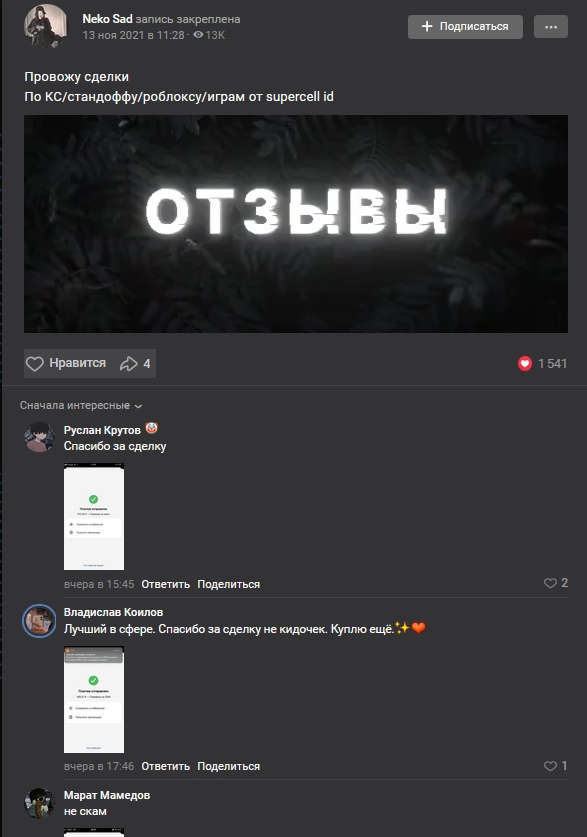Like Владислав Коилов's comment via the heart
Screen dimensions: 587x837
point(550,765)
